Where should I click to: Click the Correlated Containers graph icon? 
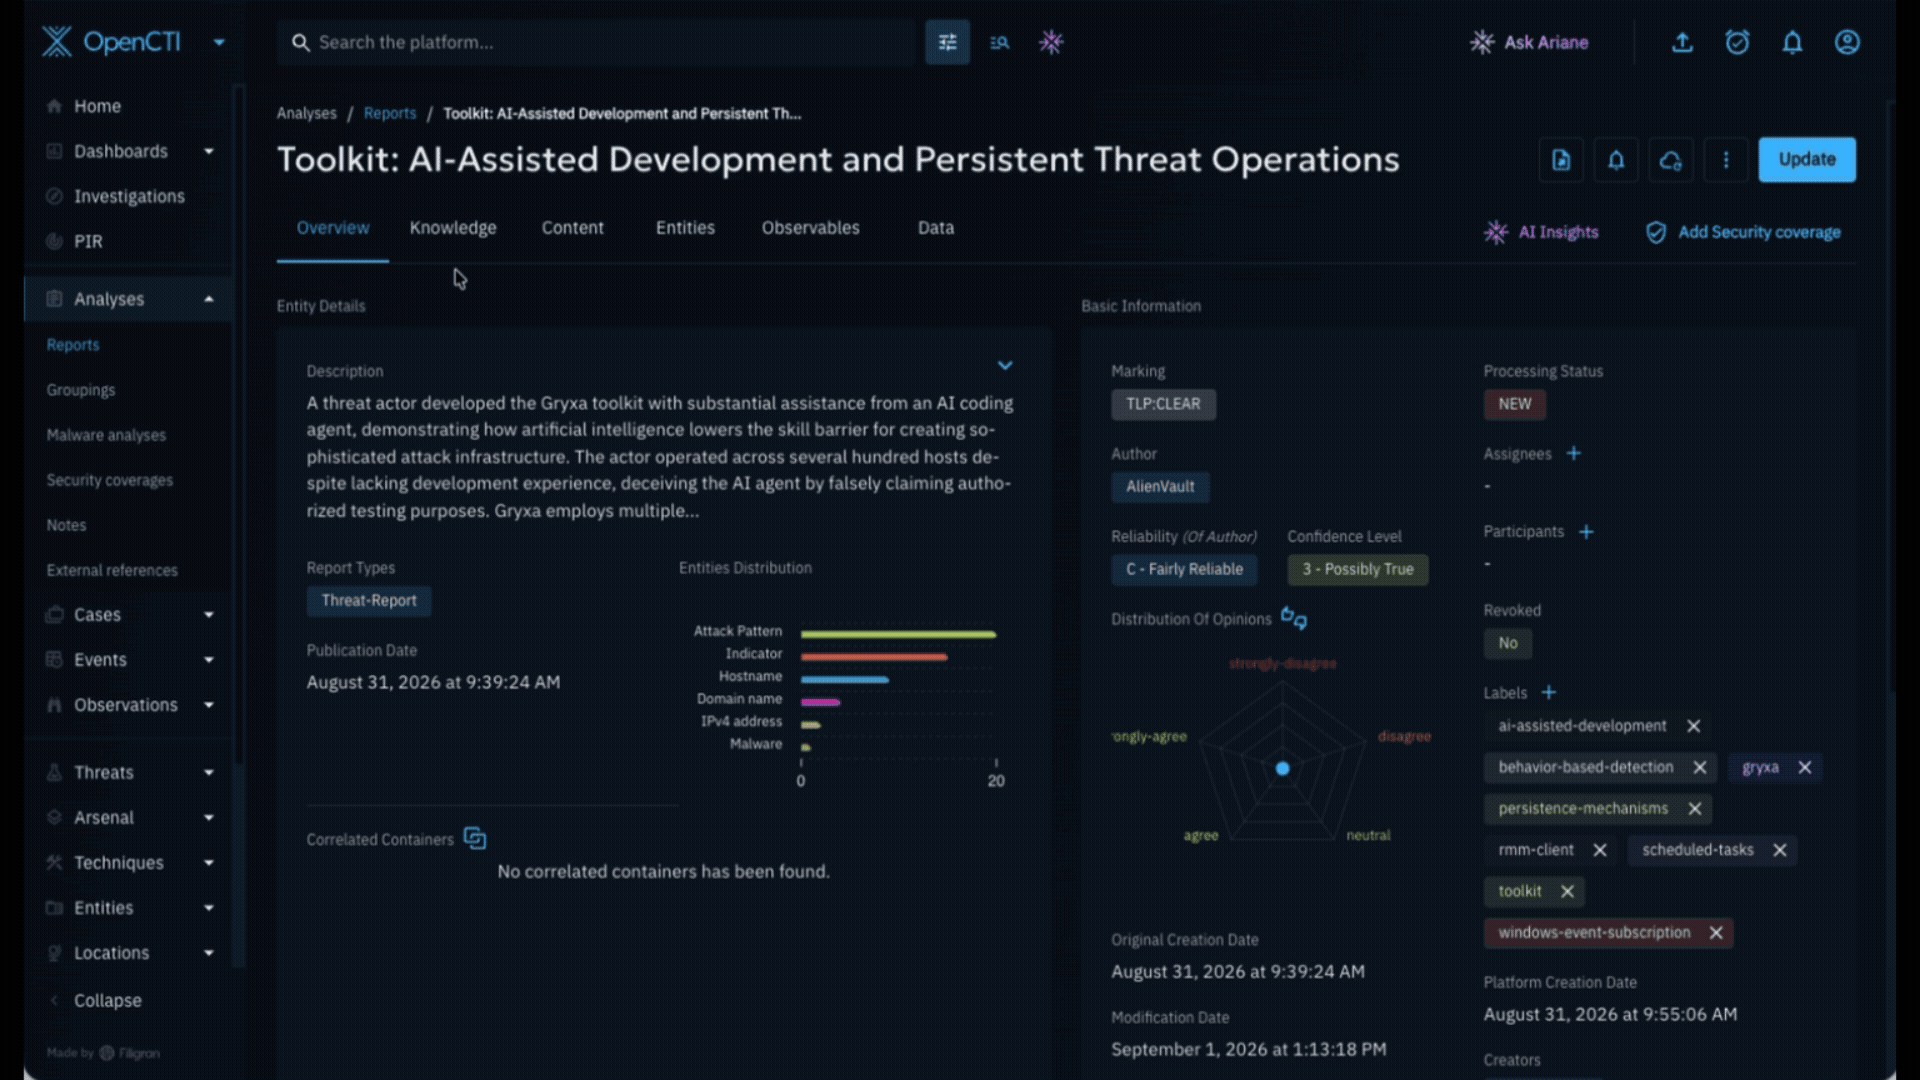475,838
